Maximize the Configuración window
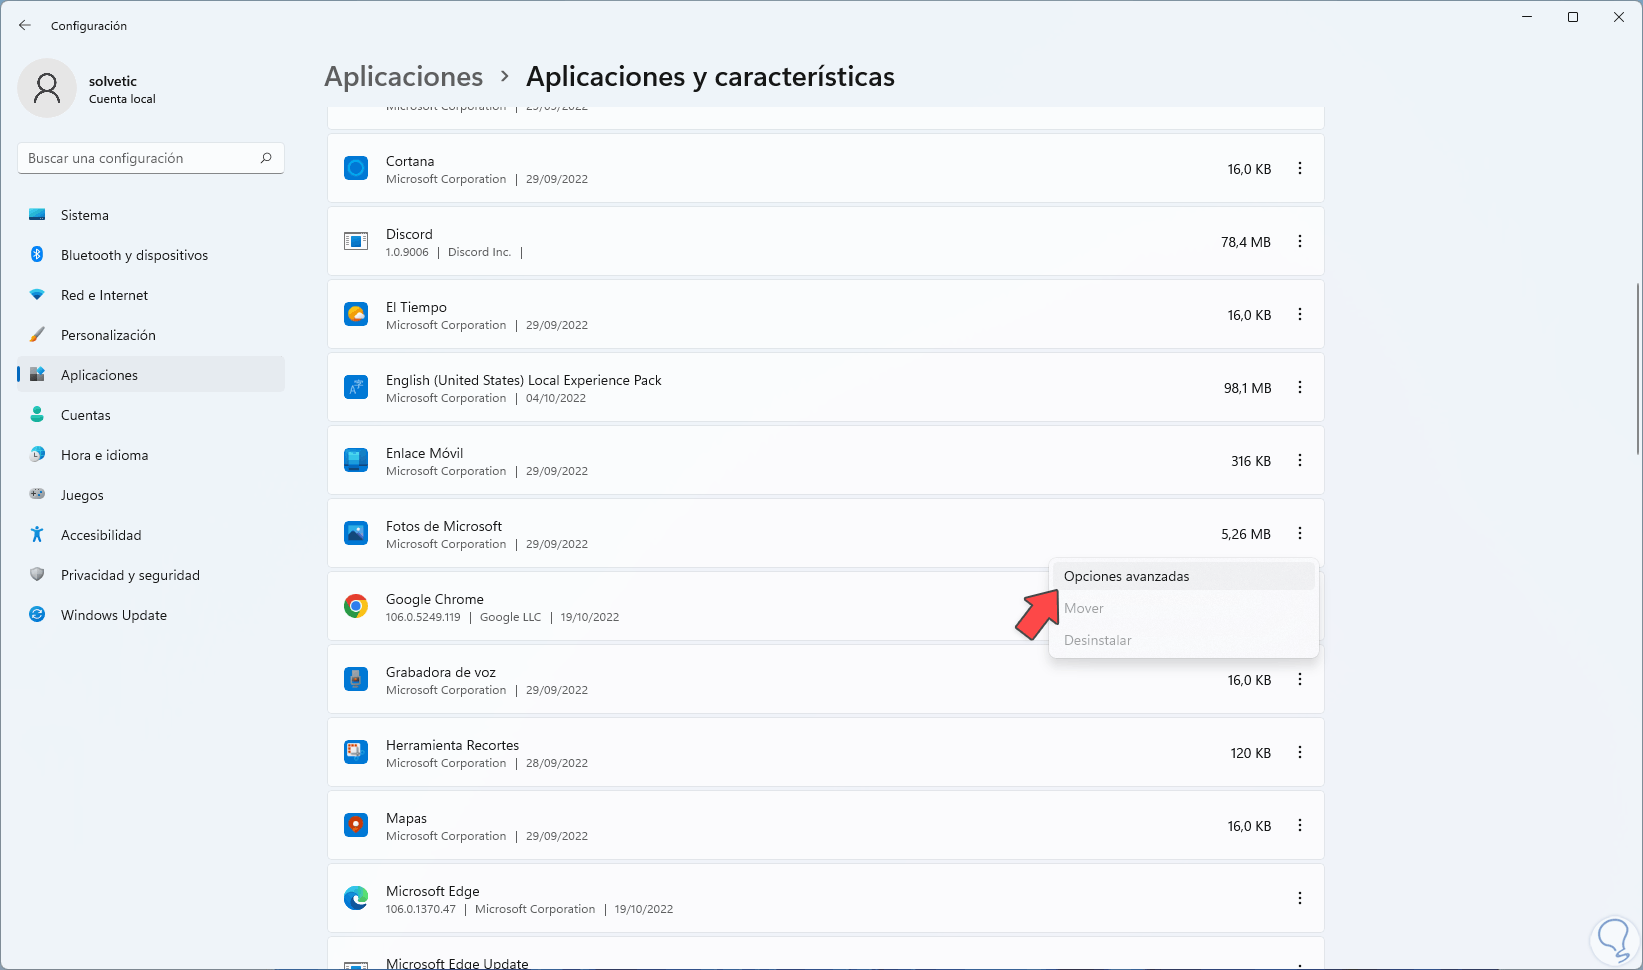 pos(1573,17)
